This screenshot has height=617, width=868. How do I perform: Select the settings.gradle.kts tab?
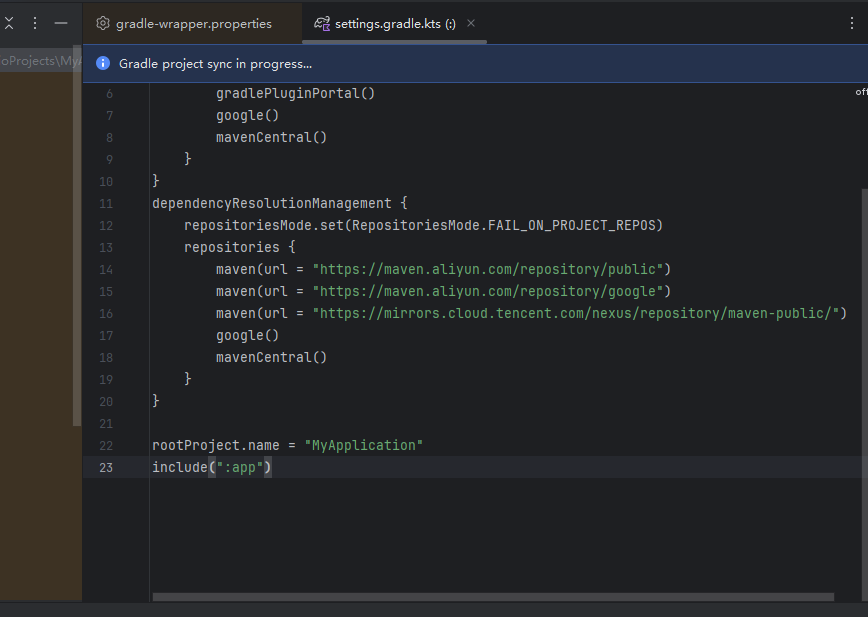pyautogui.click(x=395, y=24)
